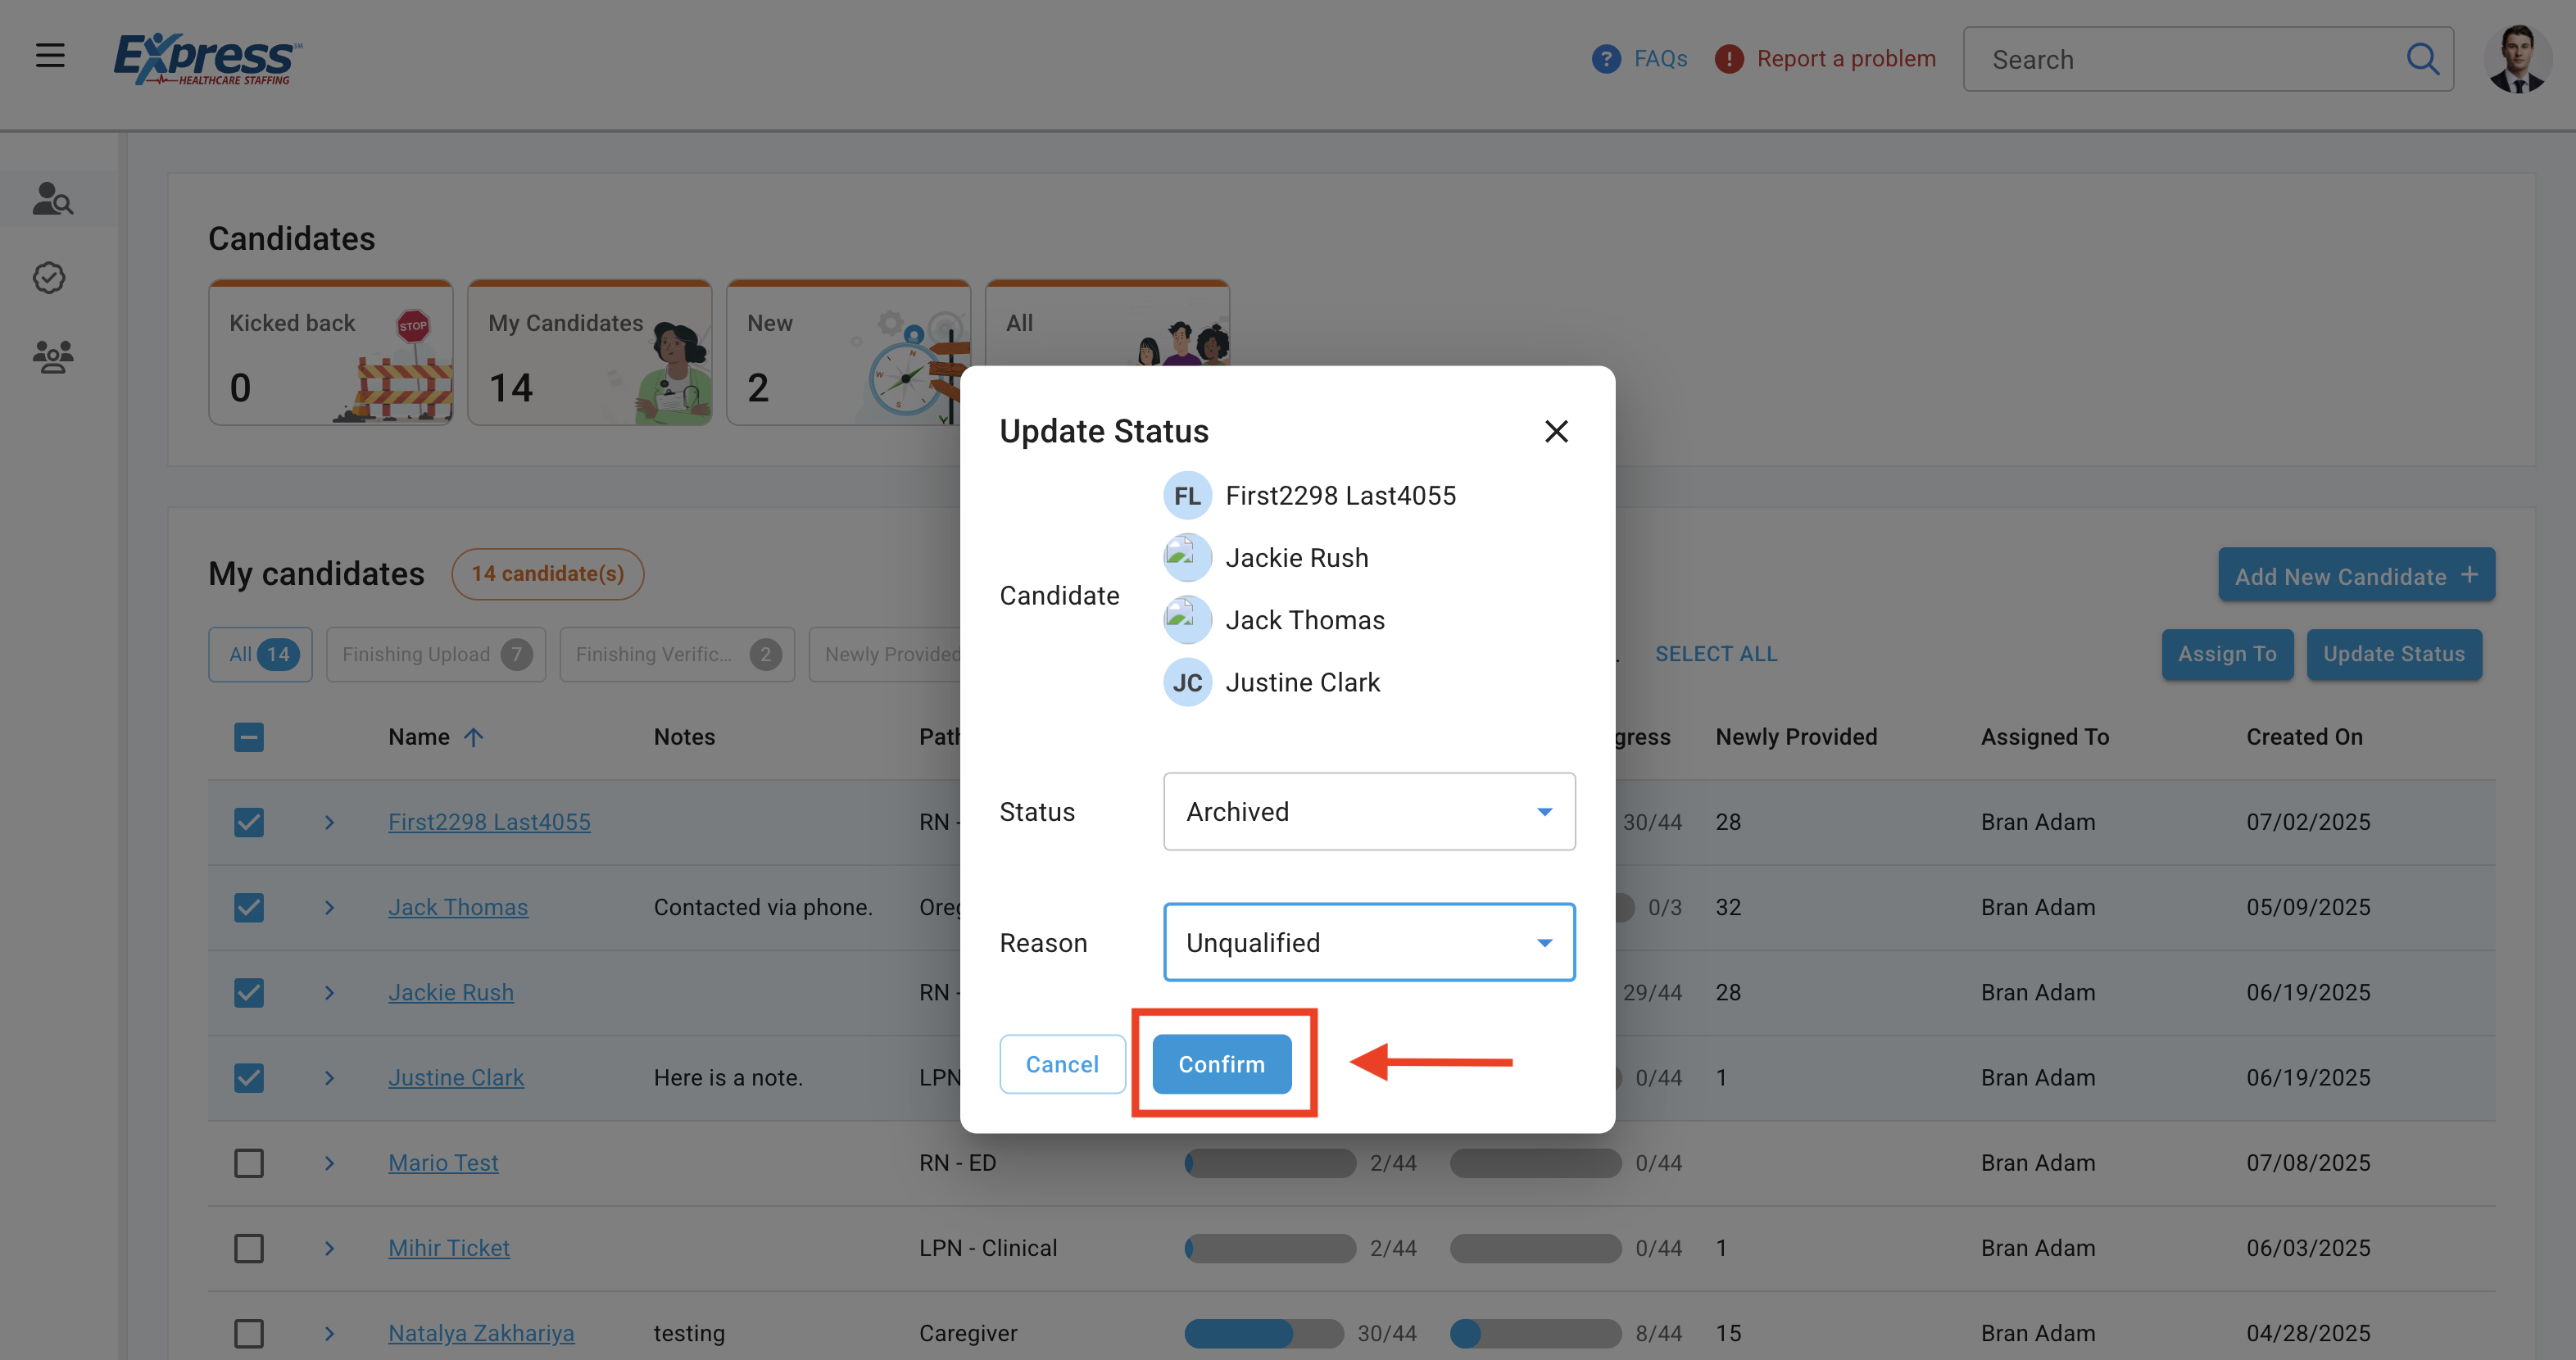Open the Status dropdown showing Archived
The image size is (2576, 1360).
[1369, 811]
